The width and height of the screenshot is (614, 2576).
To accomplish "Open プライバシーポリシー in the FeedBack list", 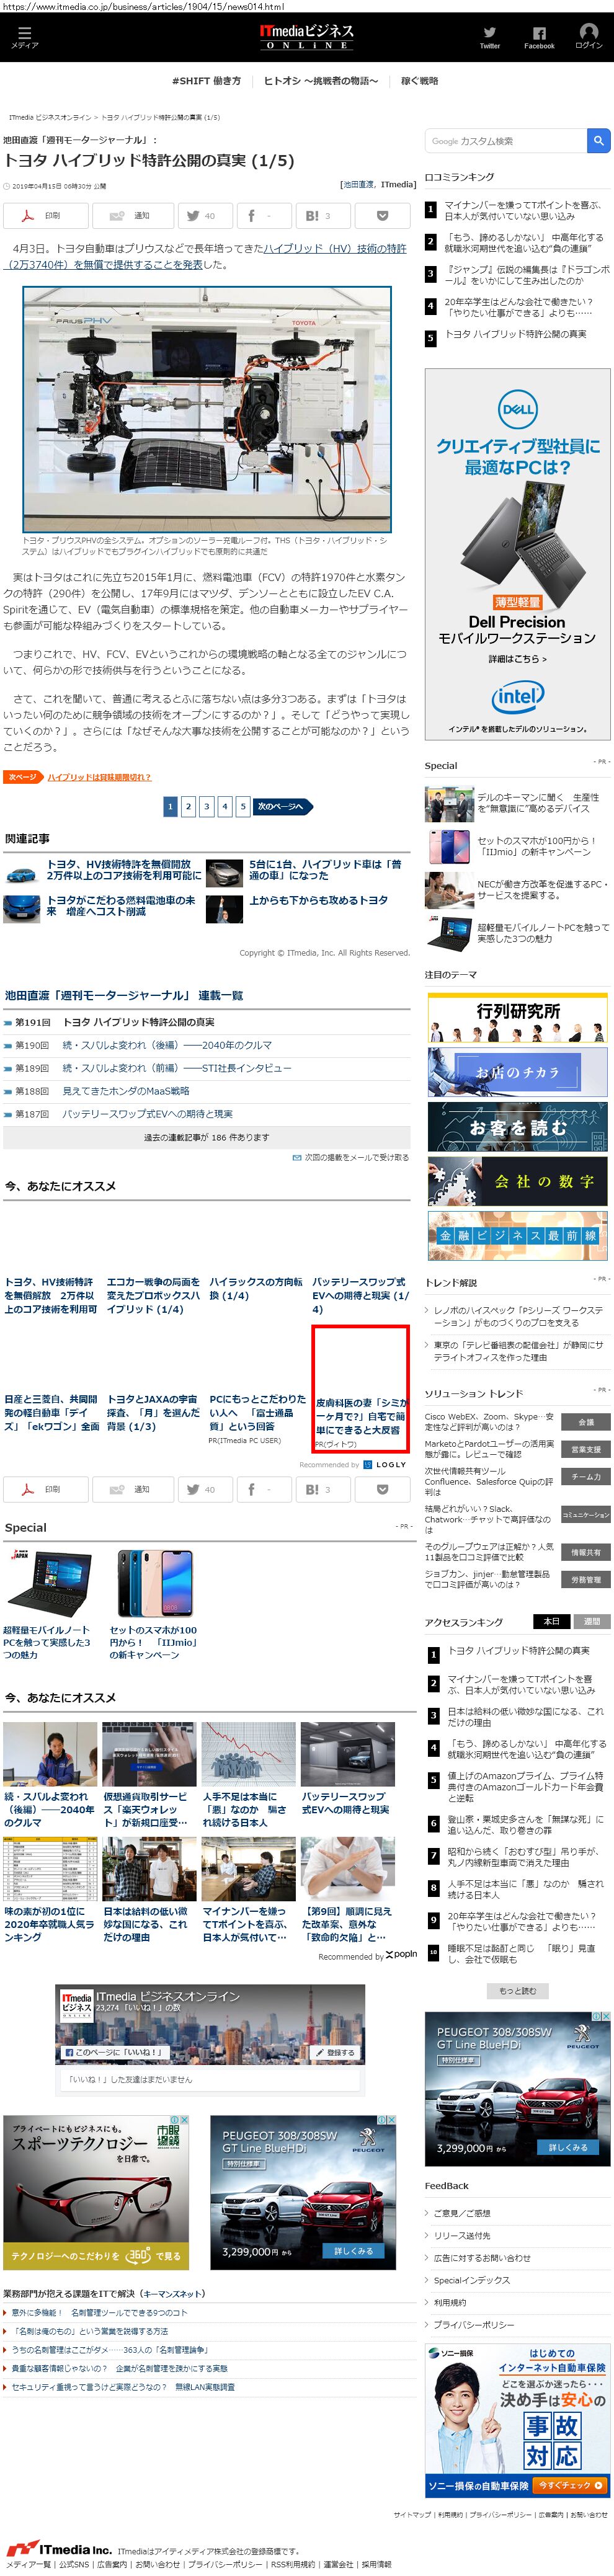I will click(x=474, y=2325).
